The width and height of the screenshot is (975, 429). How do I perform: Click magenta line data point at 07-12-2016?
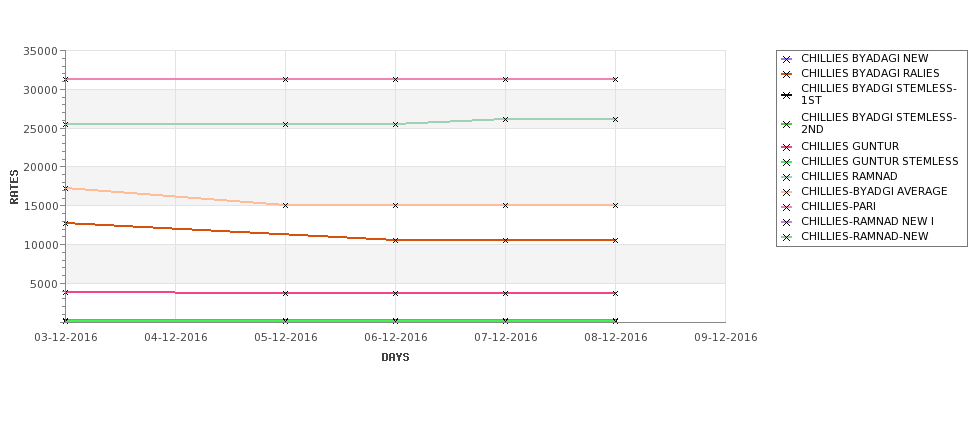click(x=506, y=293)
